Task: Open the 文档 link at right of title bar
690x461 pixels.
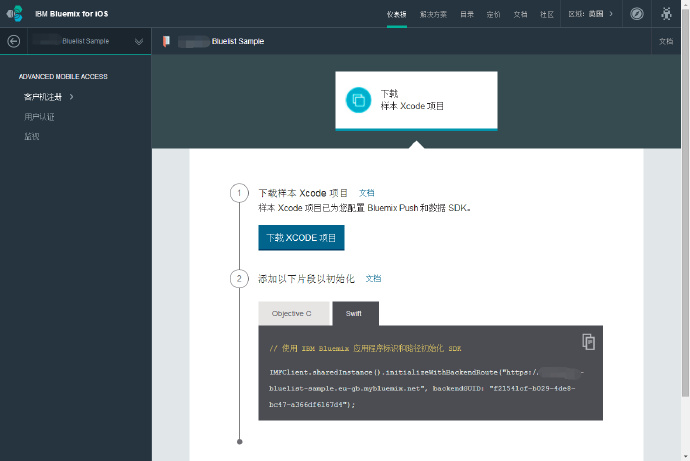Action: [666, 41]
